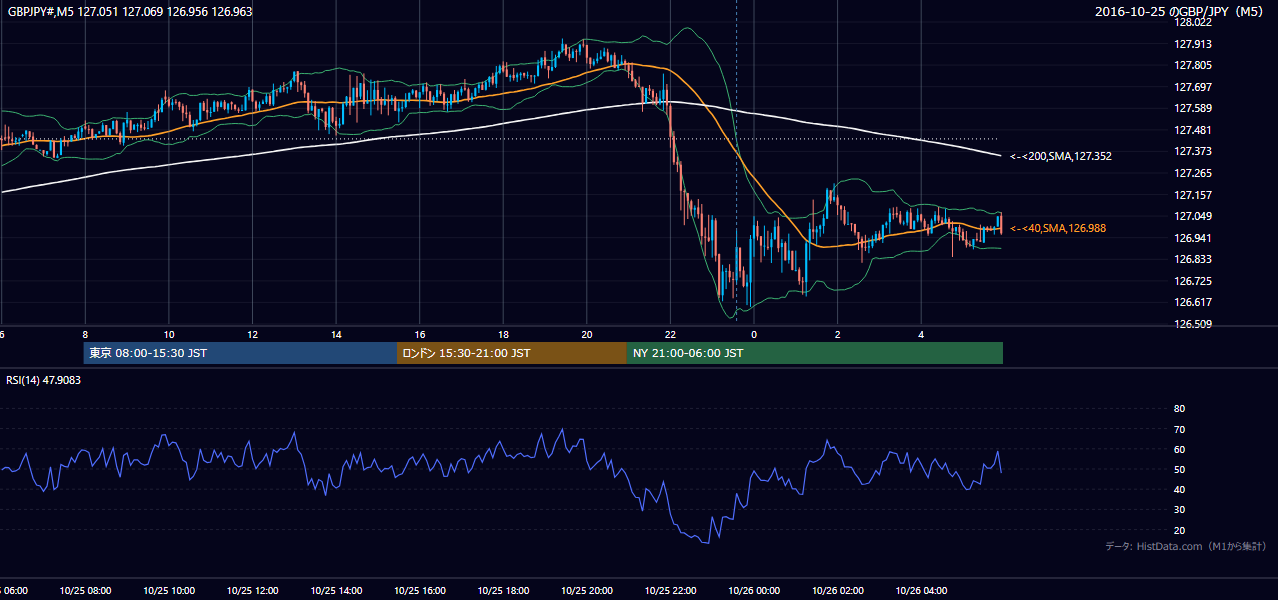Click the 10/26 04:00 time axis label
Viewport: 1278px width, 600px height.
click(921, 591)
